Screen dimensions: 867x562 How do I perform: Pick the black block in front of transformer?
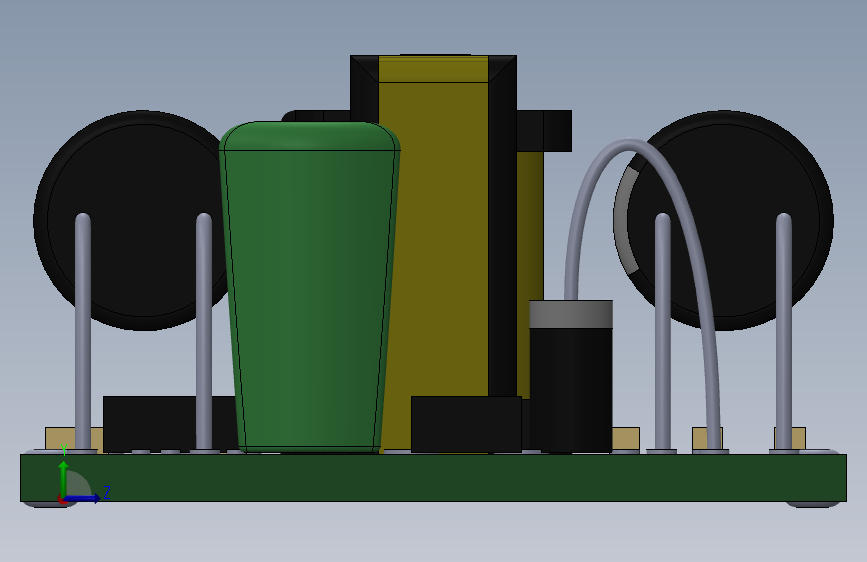coord(466,424)
